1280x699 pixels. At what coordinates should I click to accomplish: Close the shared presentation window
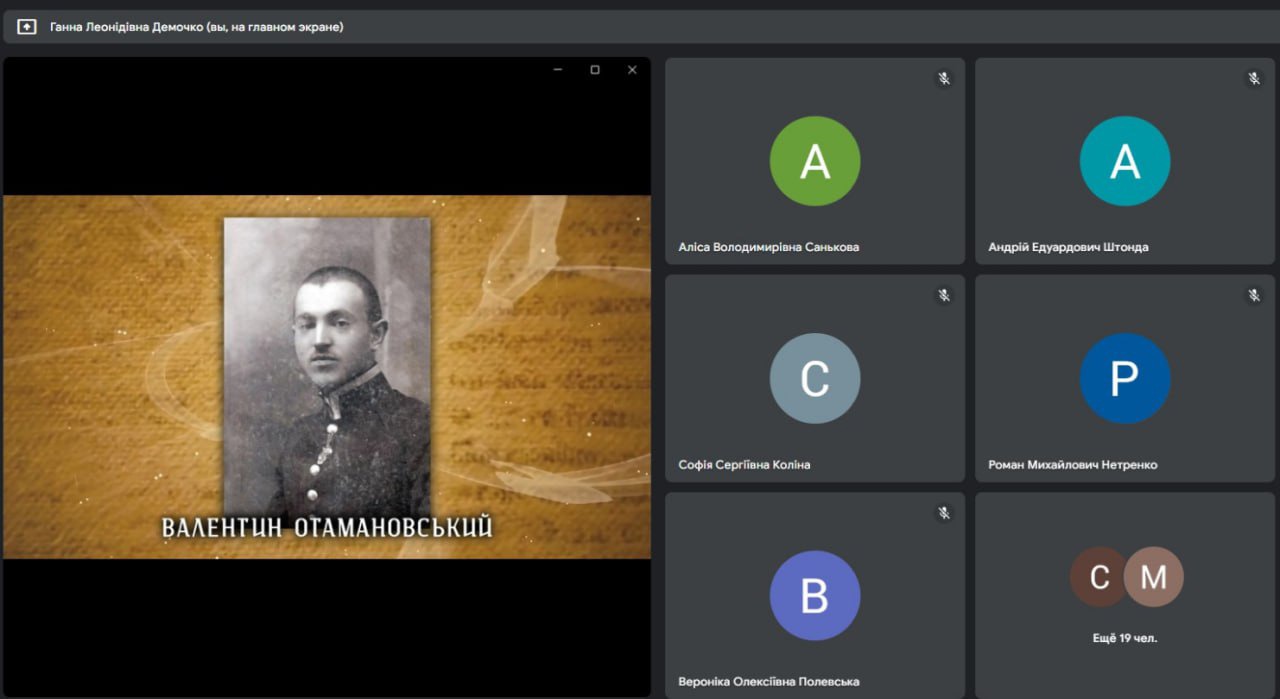(632, 70)
